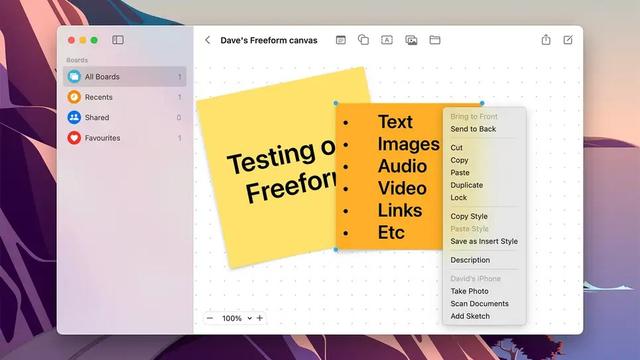The image size is (640, 360).
Task: Choose Send to Back in context menu
Action: pos(473,129)
